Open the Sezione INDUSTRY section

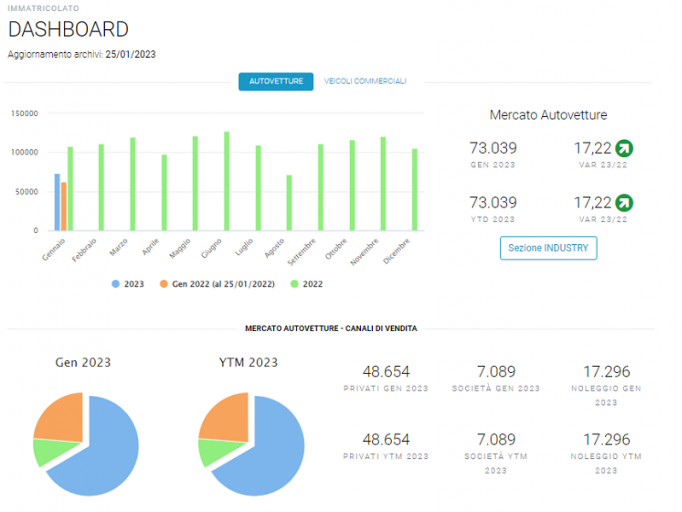tap(548, 248)
